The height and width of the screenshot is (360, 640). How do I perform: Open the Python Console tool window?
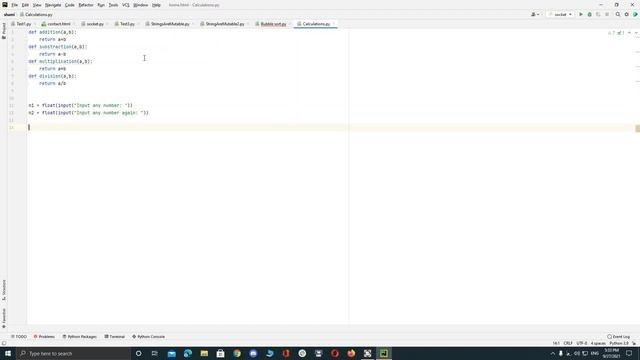click(x=149, y=337)
